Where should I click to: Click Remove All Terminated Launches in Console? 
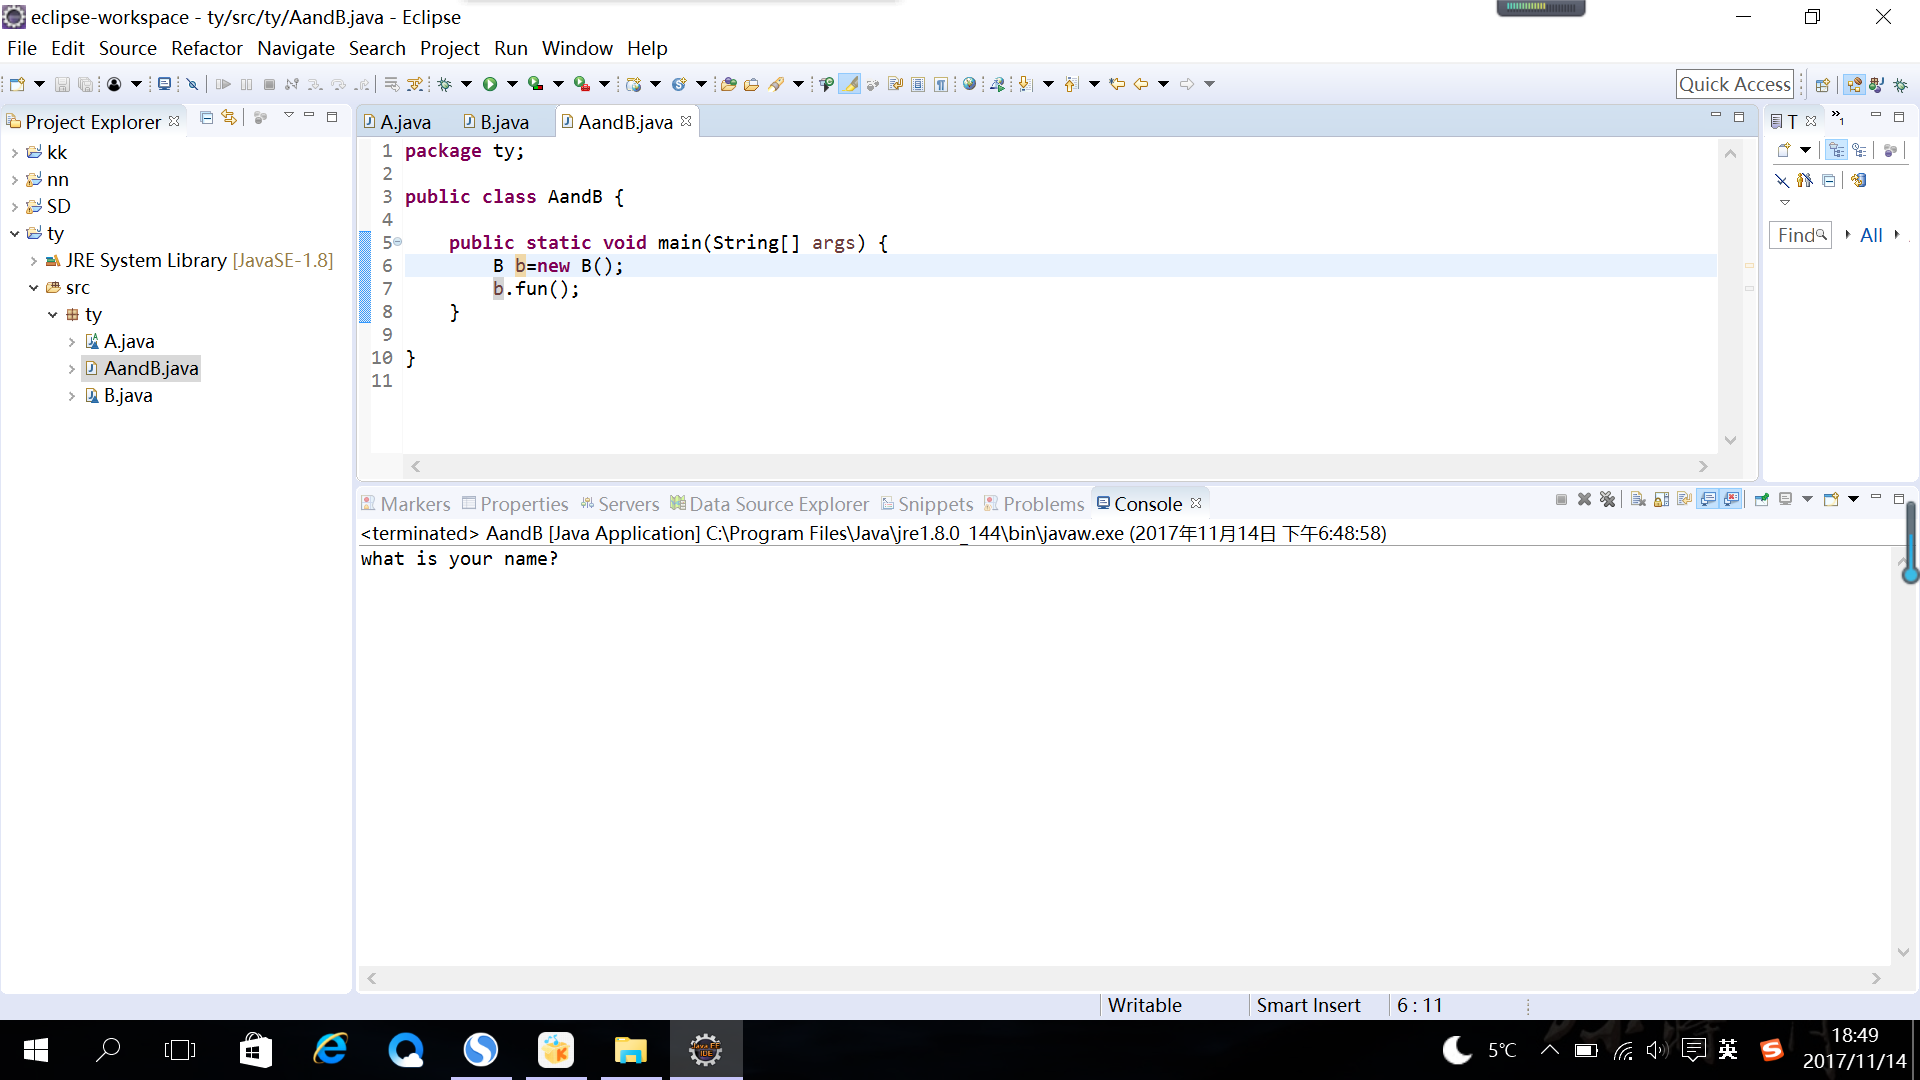click(1607, 499)
